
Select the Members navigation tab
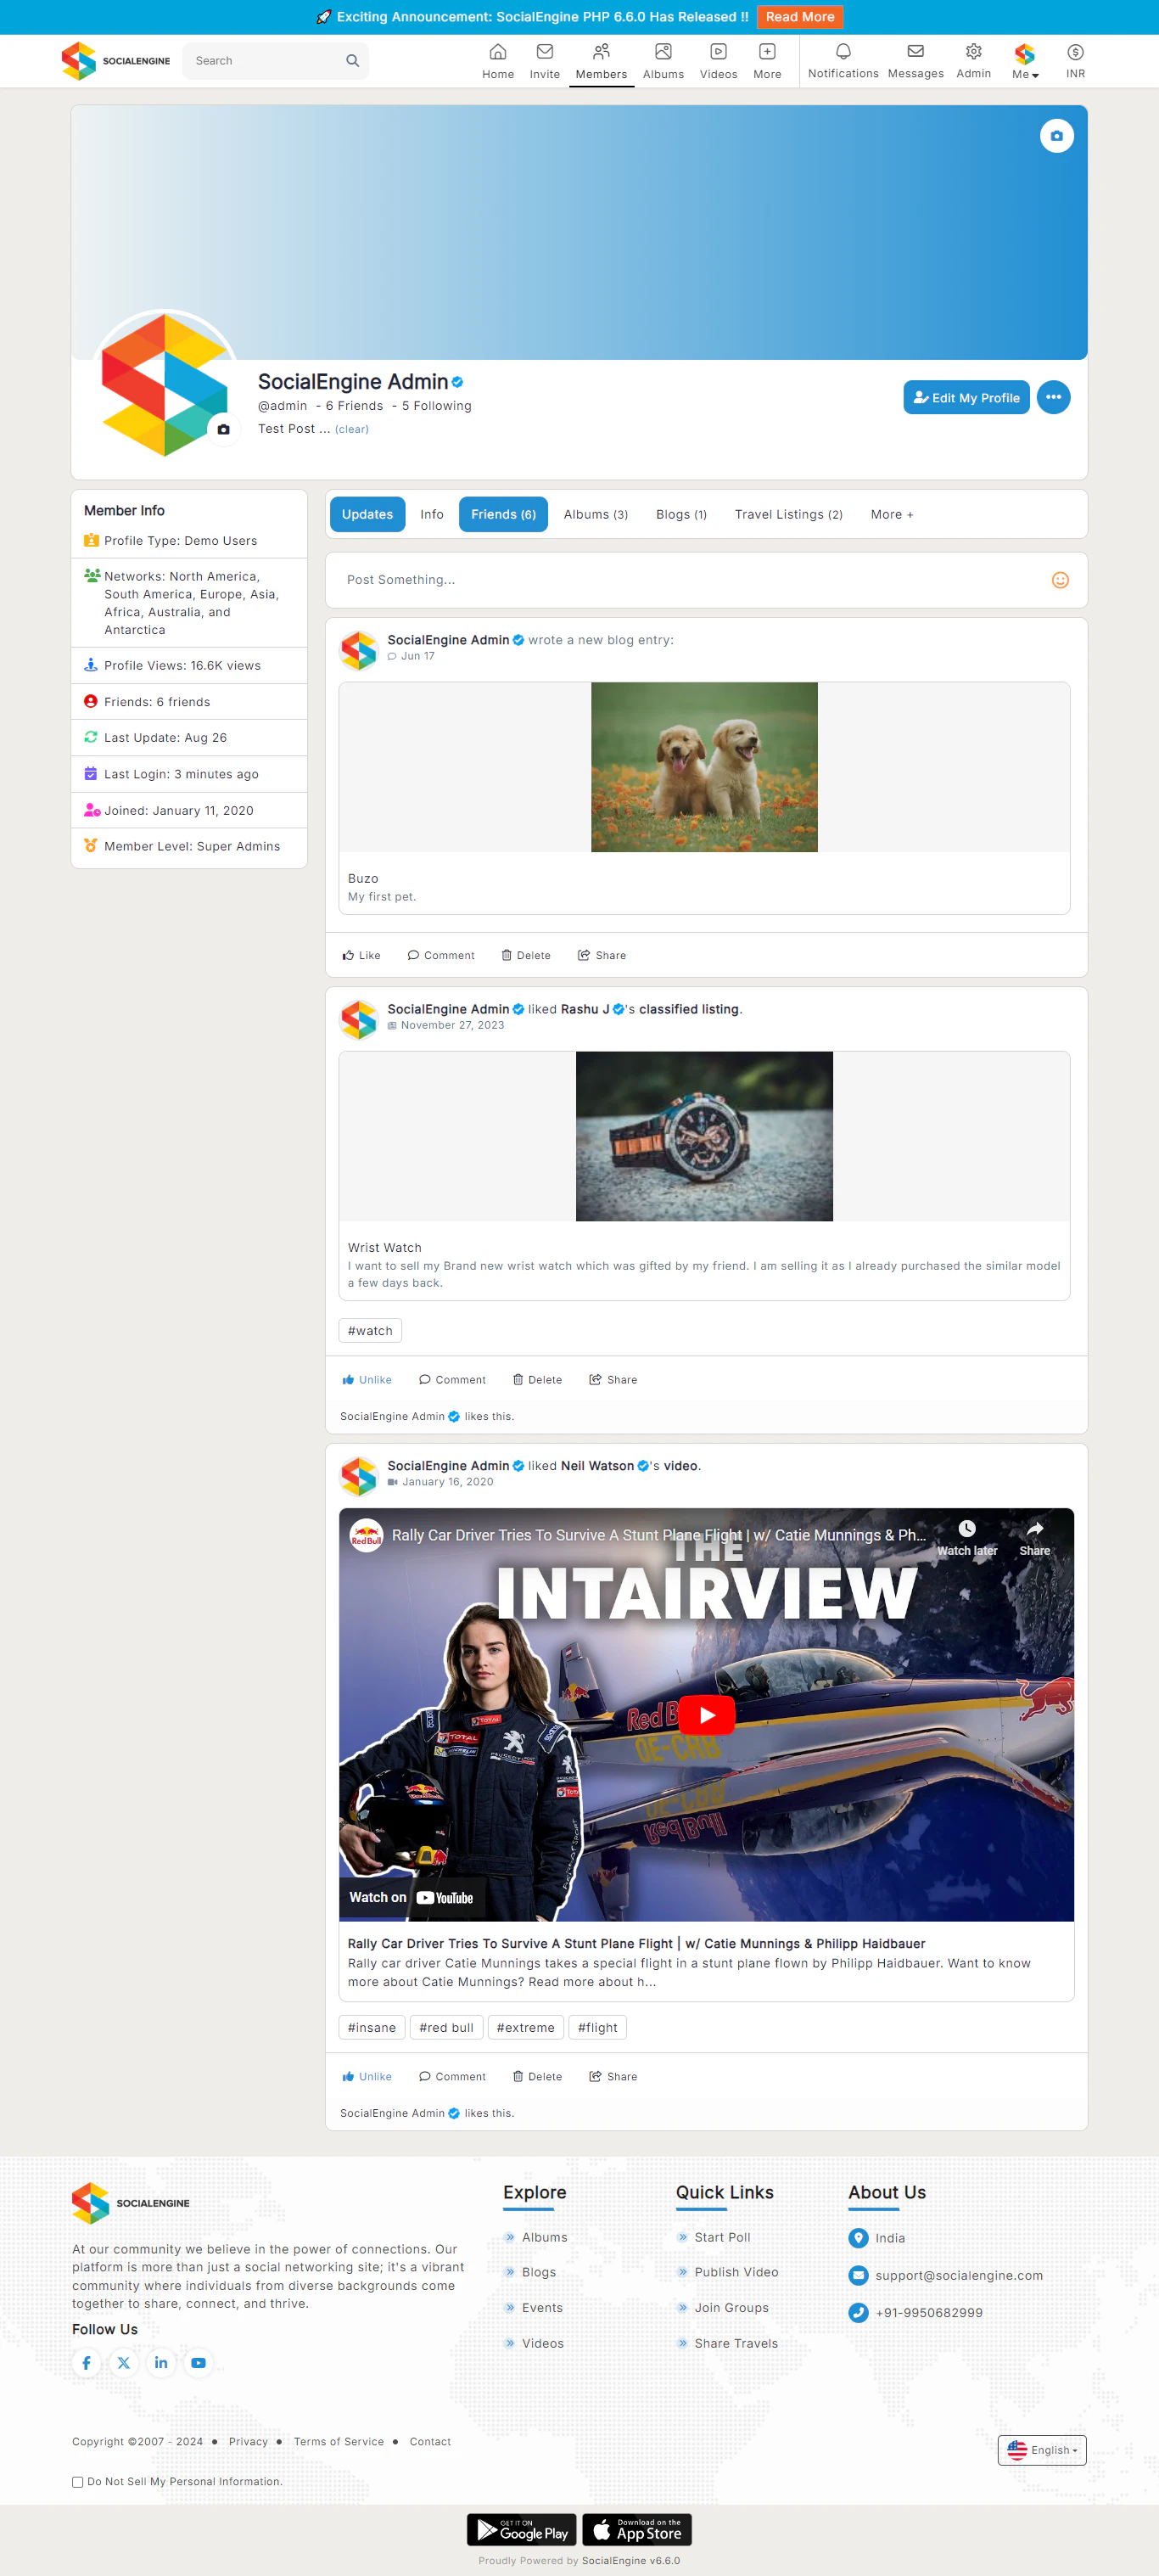(601, 61)
